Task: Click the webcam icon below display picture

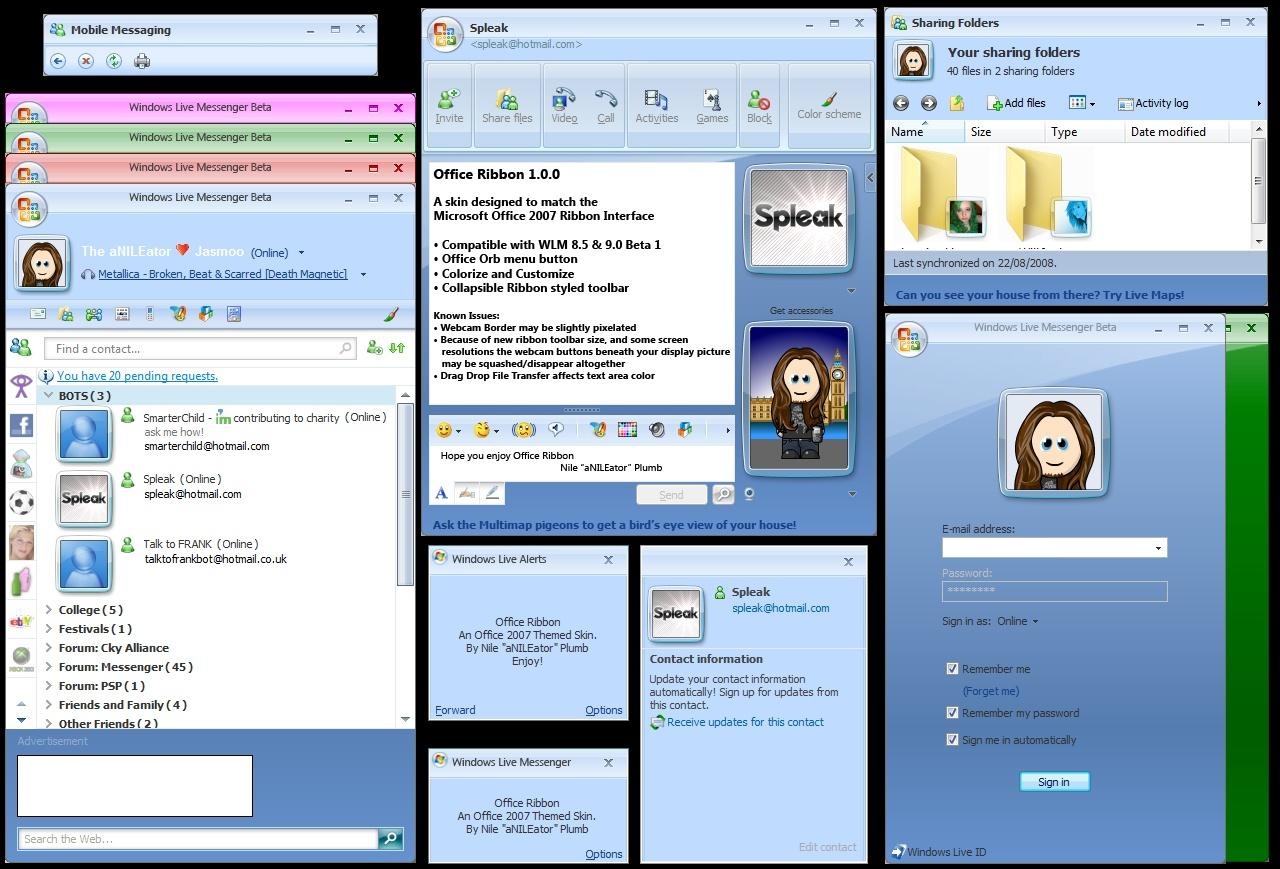Action: [749, 493]
